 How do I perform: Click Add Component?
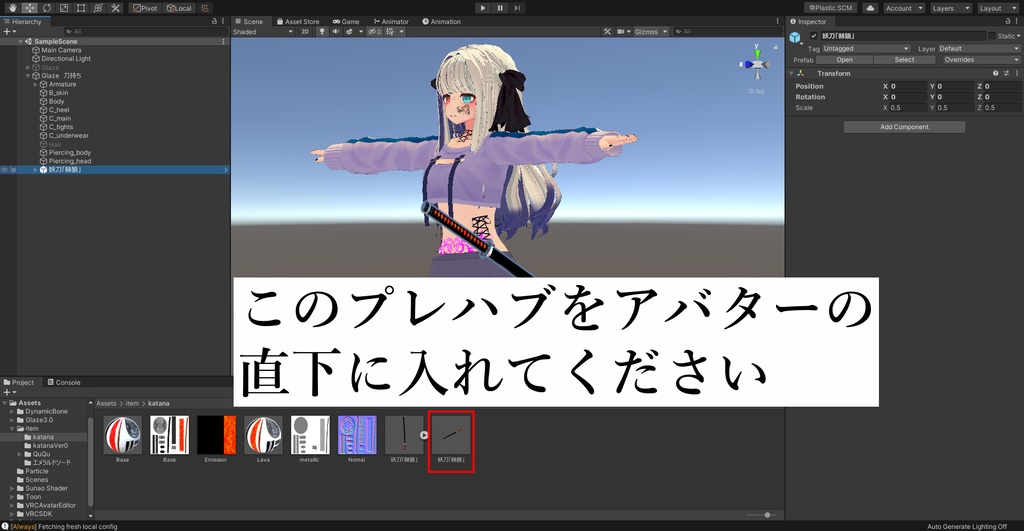pos(904,127)
